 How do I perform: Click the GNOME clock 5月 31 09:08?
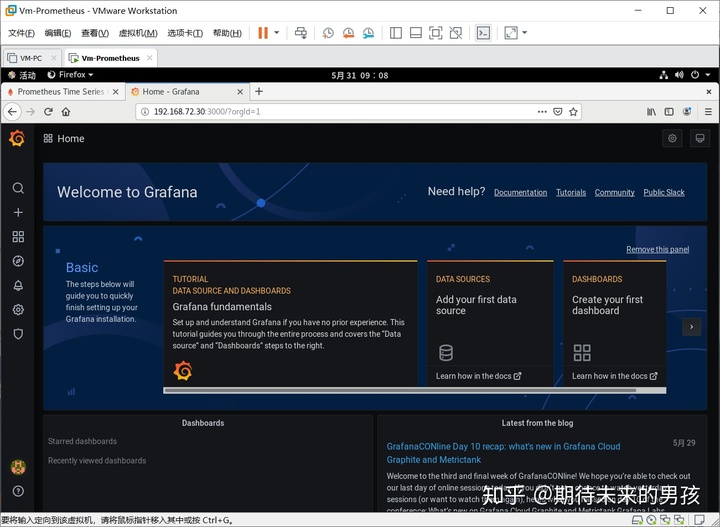tap(360, 75)
